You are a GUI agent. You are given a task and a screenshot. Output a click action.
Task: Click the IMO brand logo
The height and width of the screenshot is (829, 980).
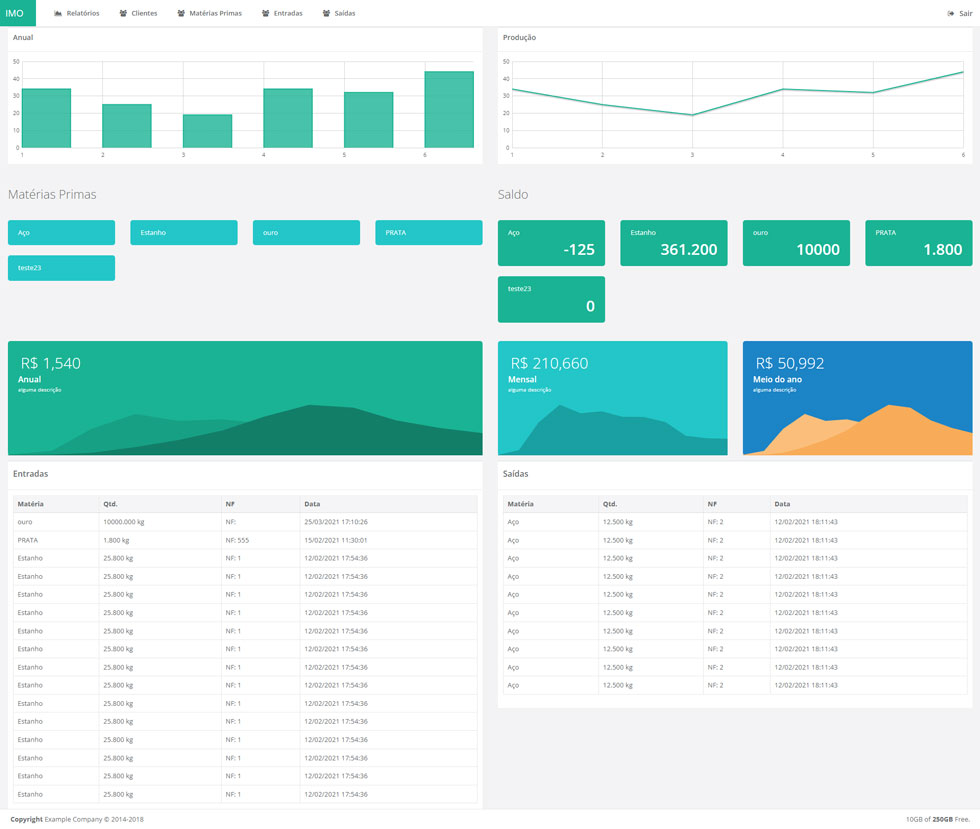(15, 13)
